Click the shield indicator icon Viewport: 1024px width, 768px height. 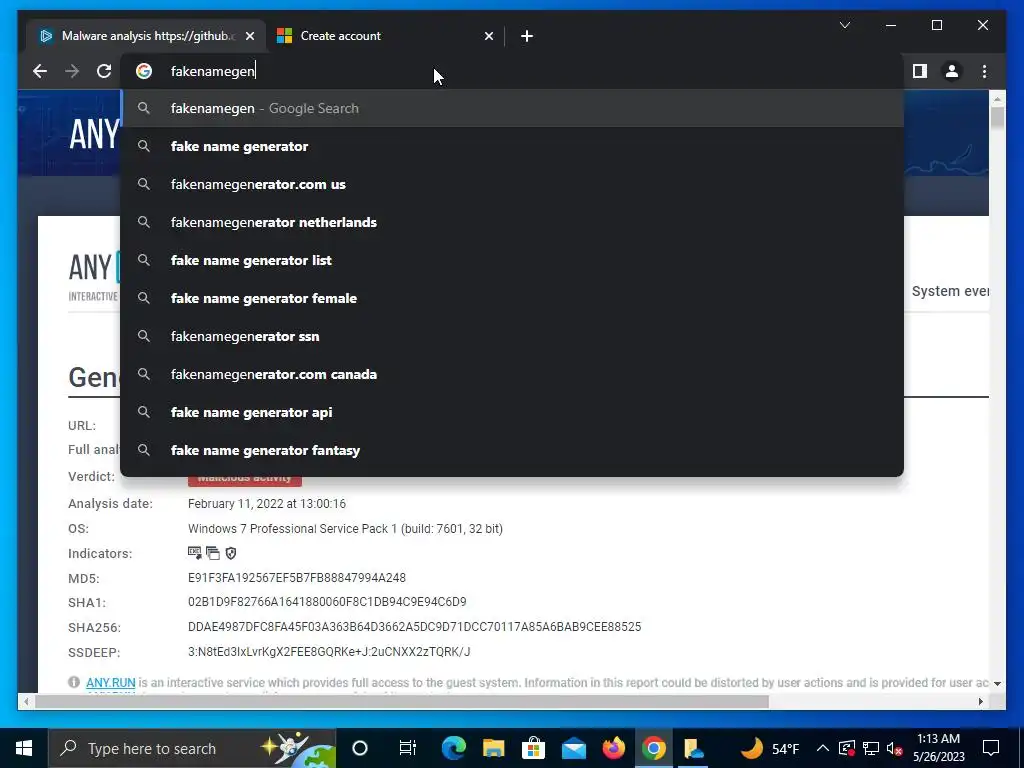(231, 553)
